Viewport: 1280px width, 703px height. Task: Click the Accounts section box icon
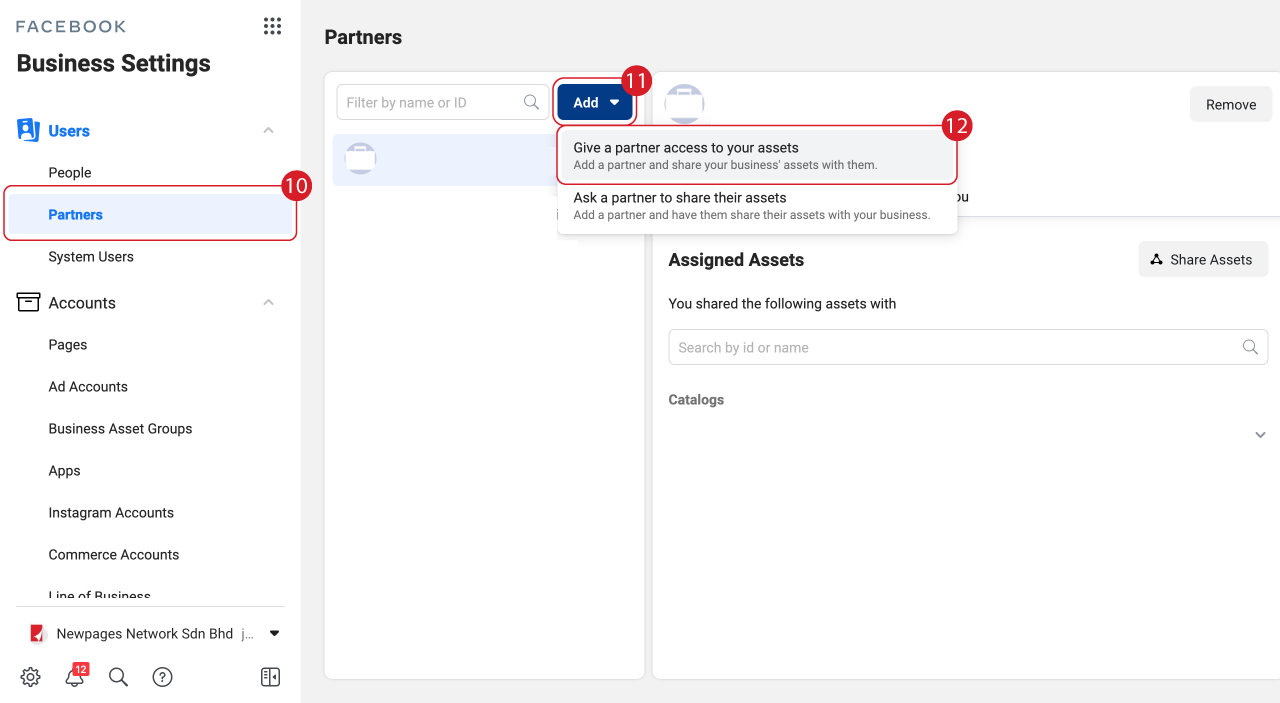(x=28, y=302)
